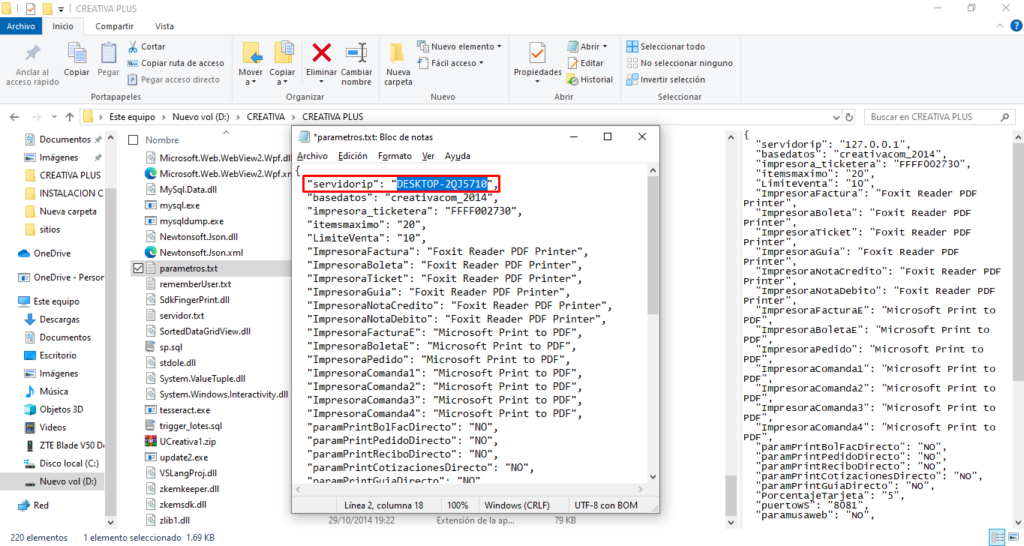
Task: Click the red Eliminar icon
Action: (321, 53)
